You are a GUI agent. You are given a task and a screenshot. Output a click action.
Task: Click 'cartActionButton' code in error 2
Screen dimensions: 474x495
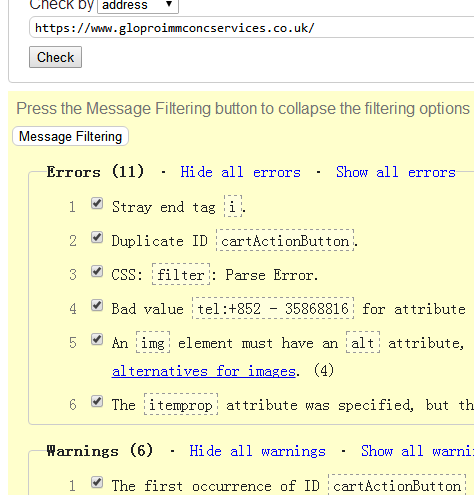285,241
